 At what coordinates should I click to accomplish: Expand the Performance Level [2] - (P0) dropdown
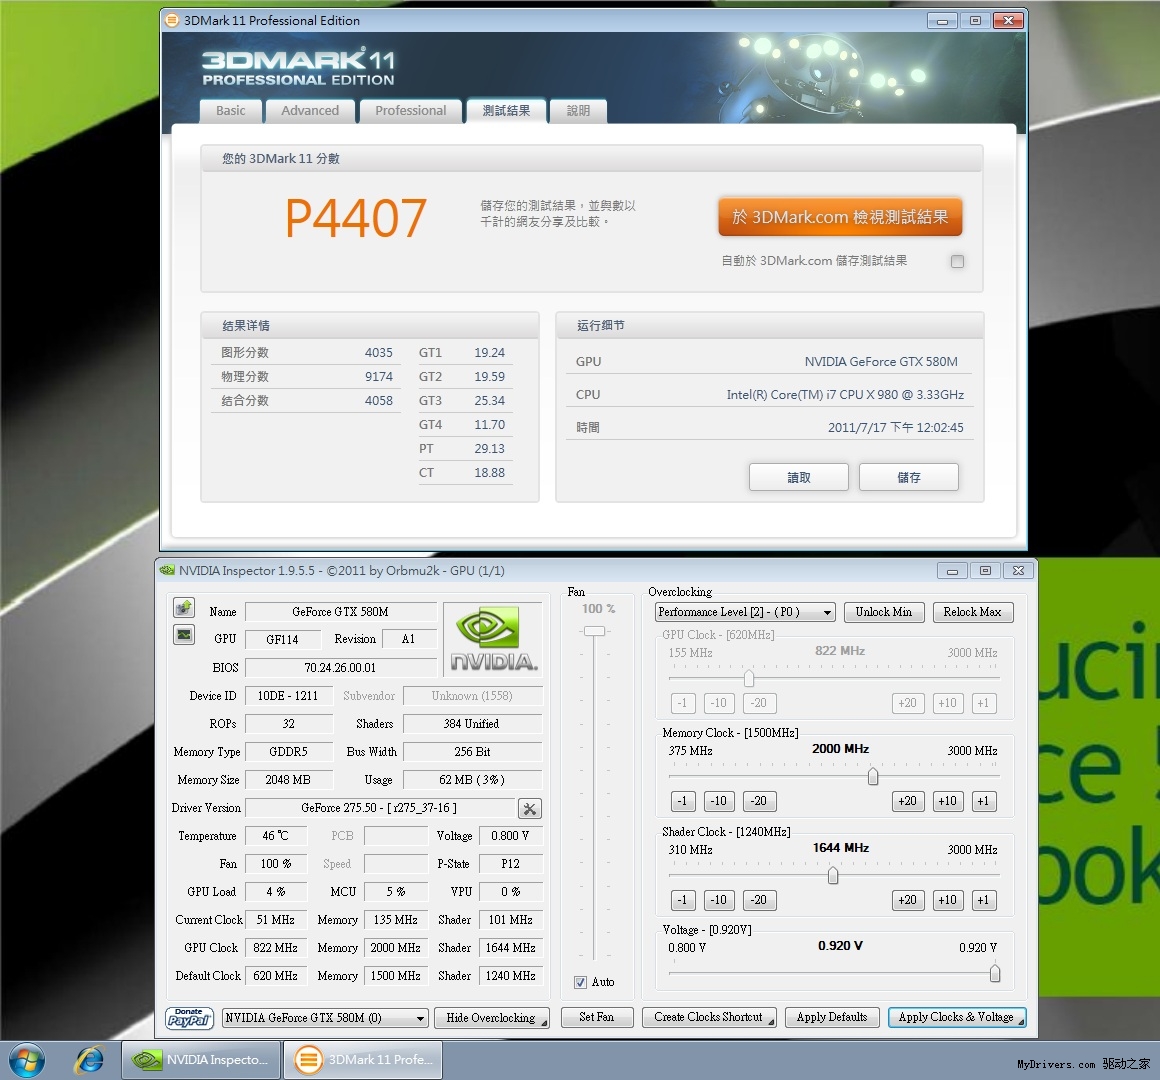(745, 612)
